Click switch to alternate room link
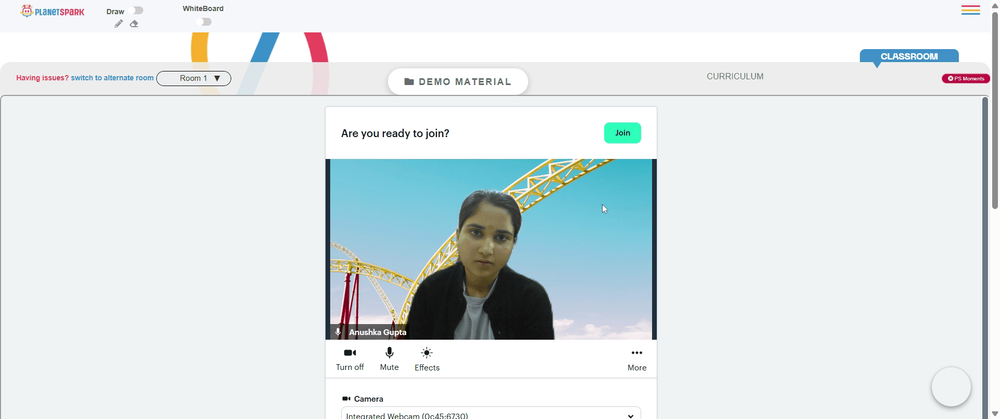 (x=112, y=78)
